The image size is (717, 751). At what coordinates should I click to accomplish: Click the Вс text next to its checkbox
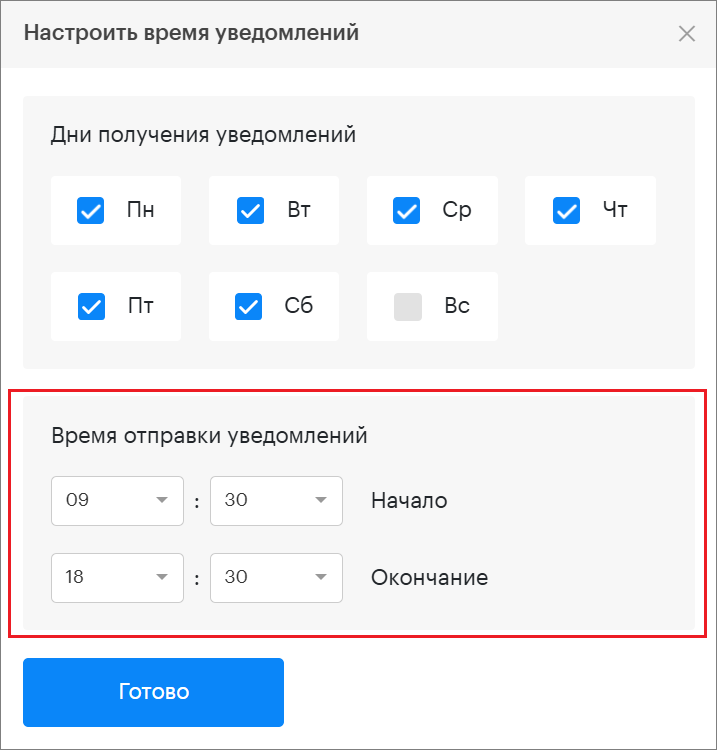[x=457, y=307]
